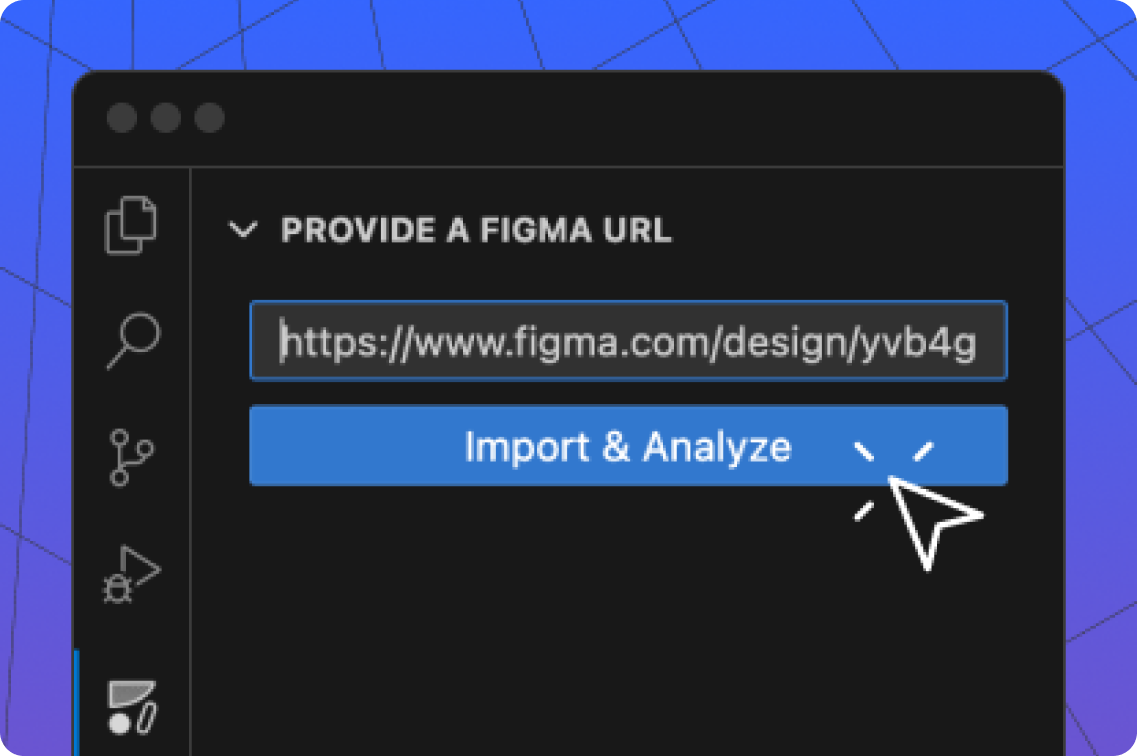Open the Explorer files icon
The image size is (1137, 756).
tap(132, 225)
